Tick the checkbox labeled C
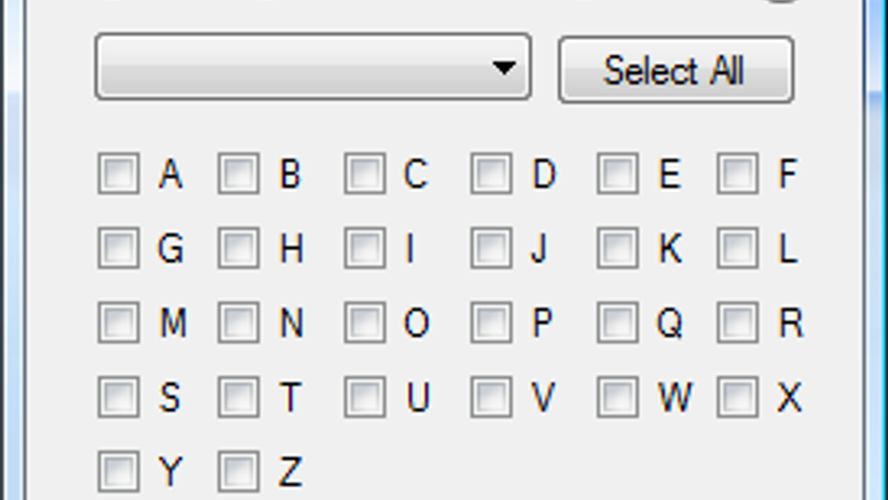 pos(364,174)
